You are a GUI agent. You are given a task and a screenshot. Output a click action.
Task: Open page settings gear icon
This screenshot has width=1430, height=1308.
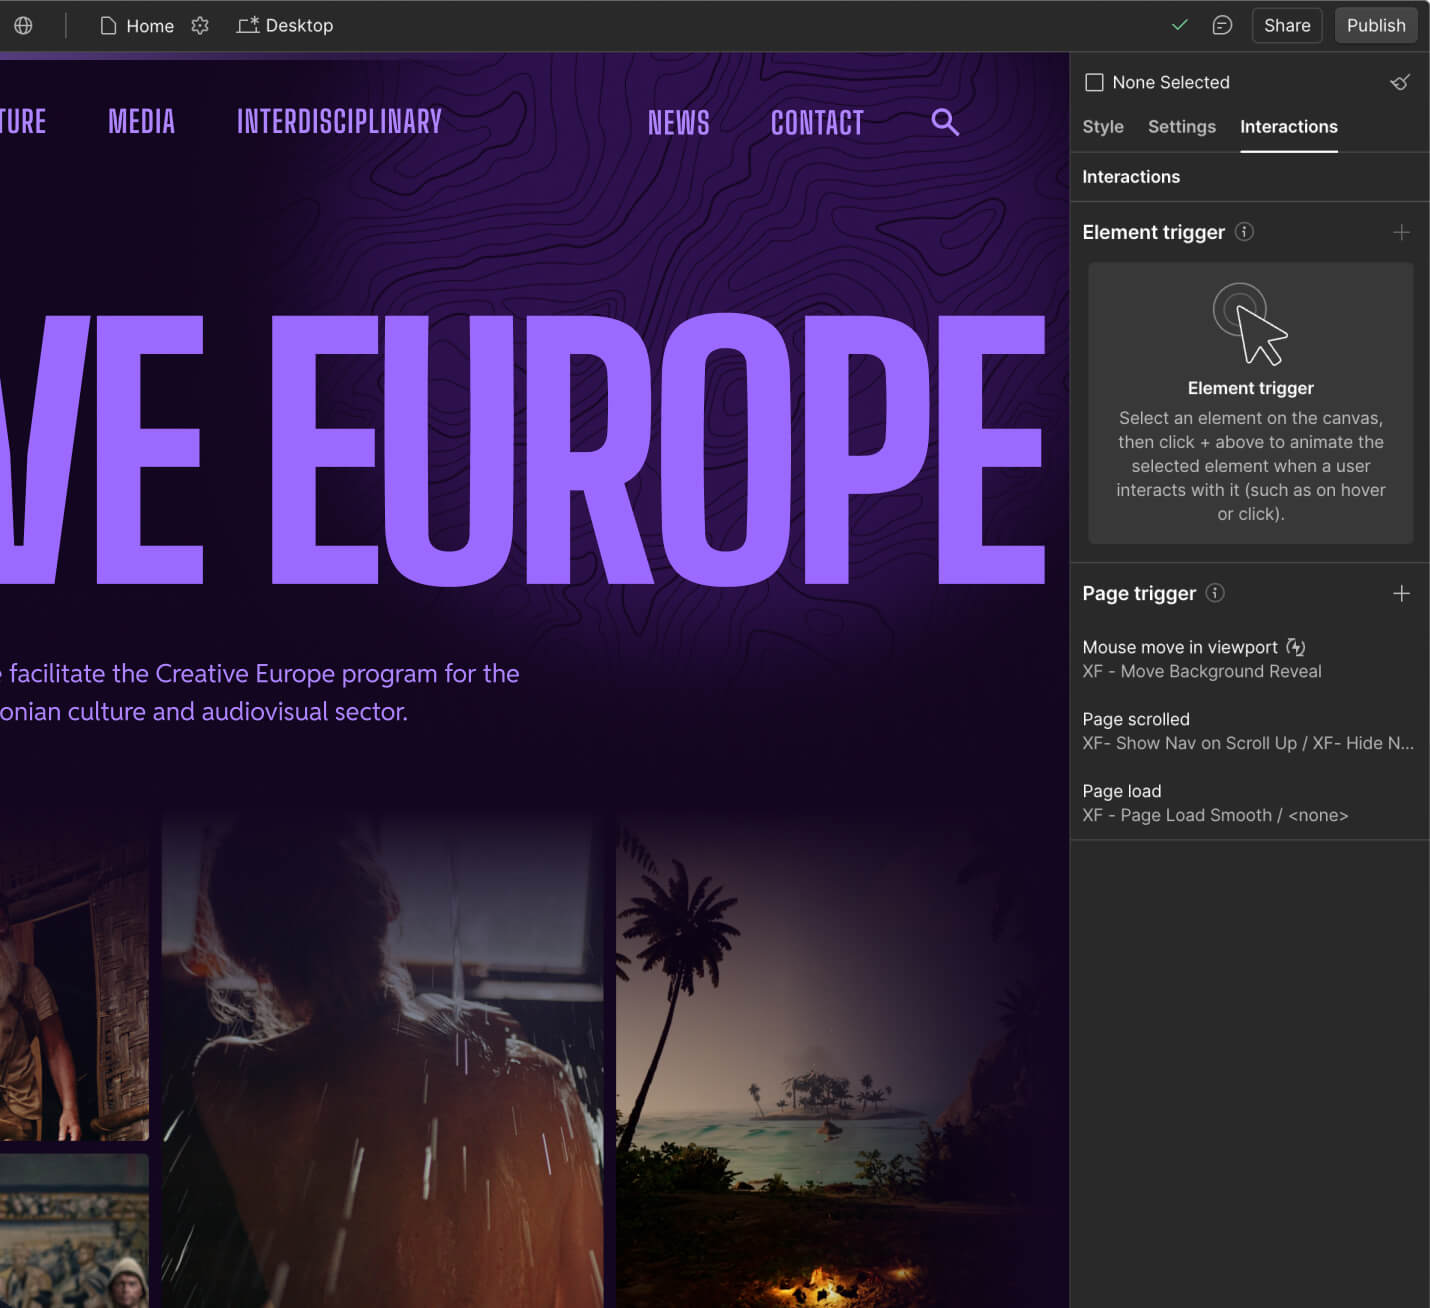[x=200, y=25]
